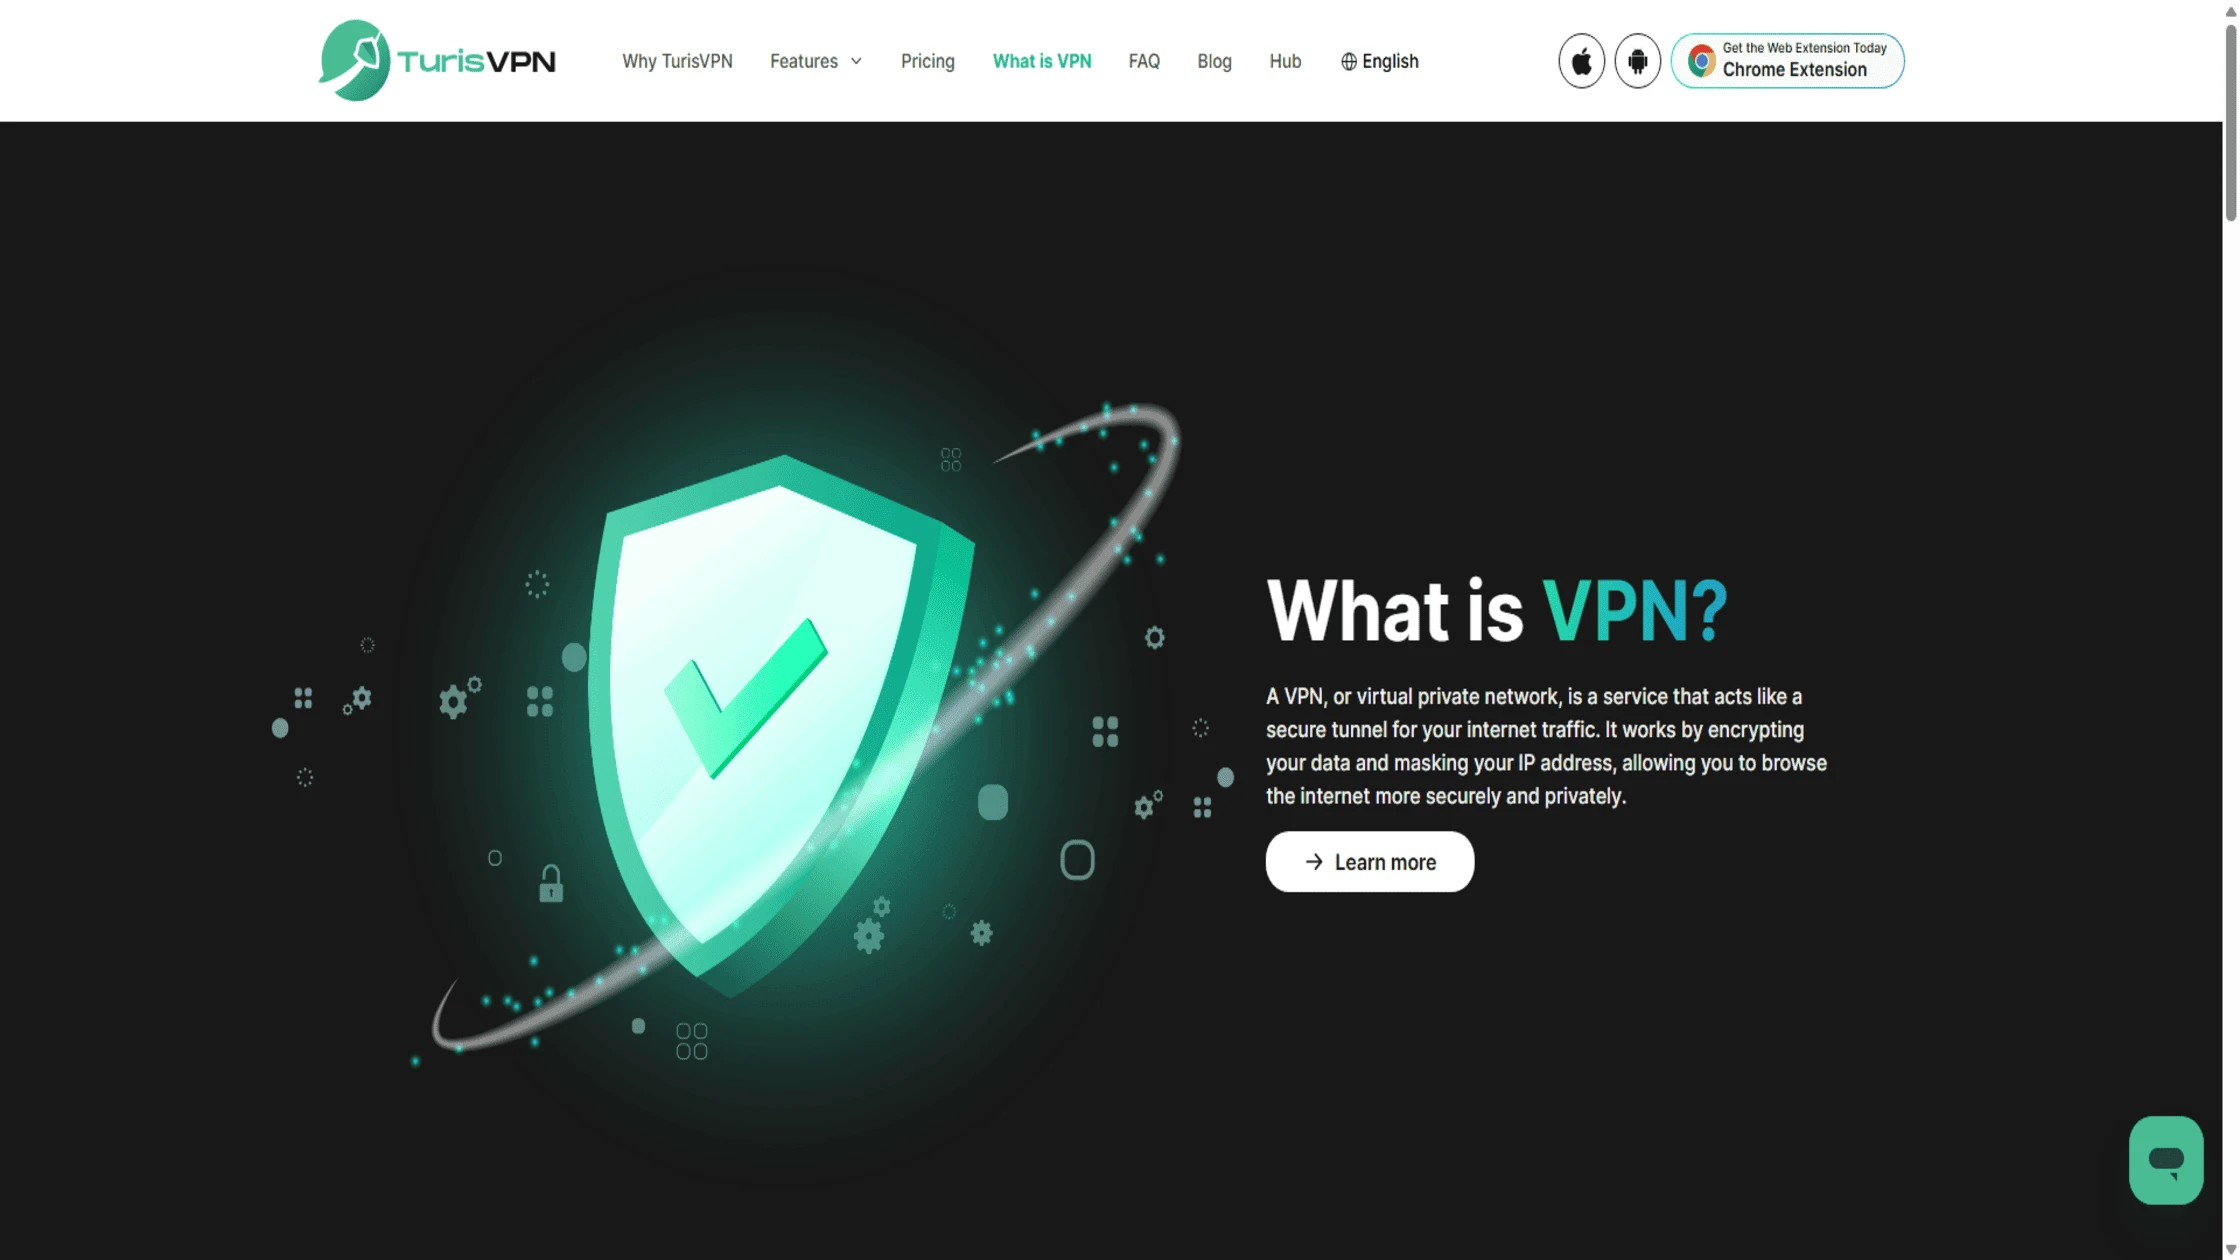Click the arrow icon inside Learn more
Screen dimensions: 2240x1260
1314,862
